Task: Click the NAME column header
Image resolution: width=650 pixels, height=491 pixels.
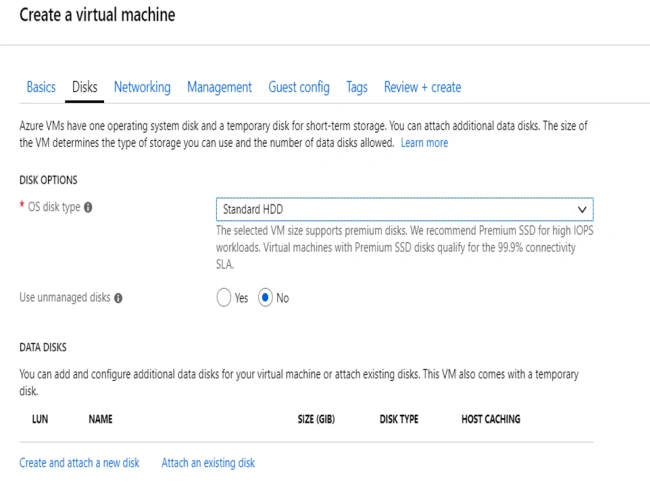Action: [100, 419]
